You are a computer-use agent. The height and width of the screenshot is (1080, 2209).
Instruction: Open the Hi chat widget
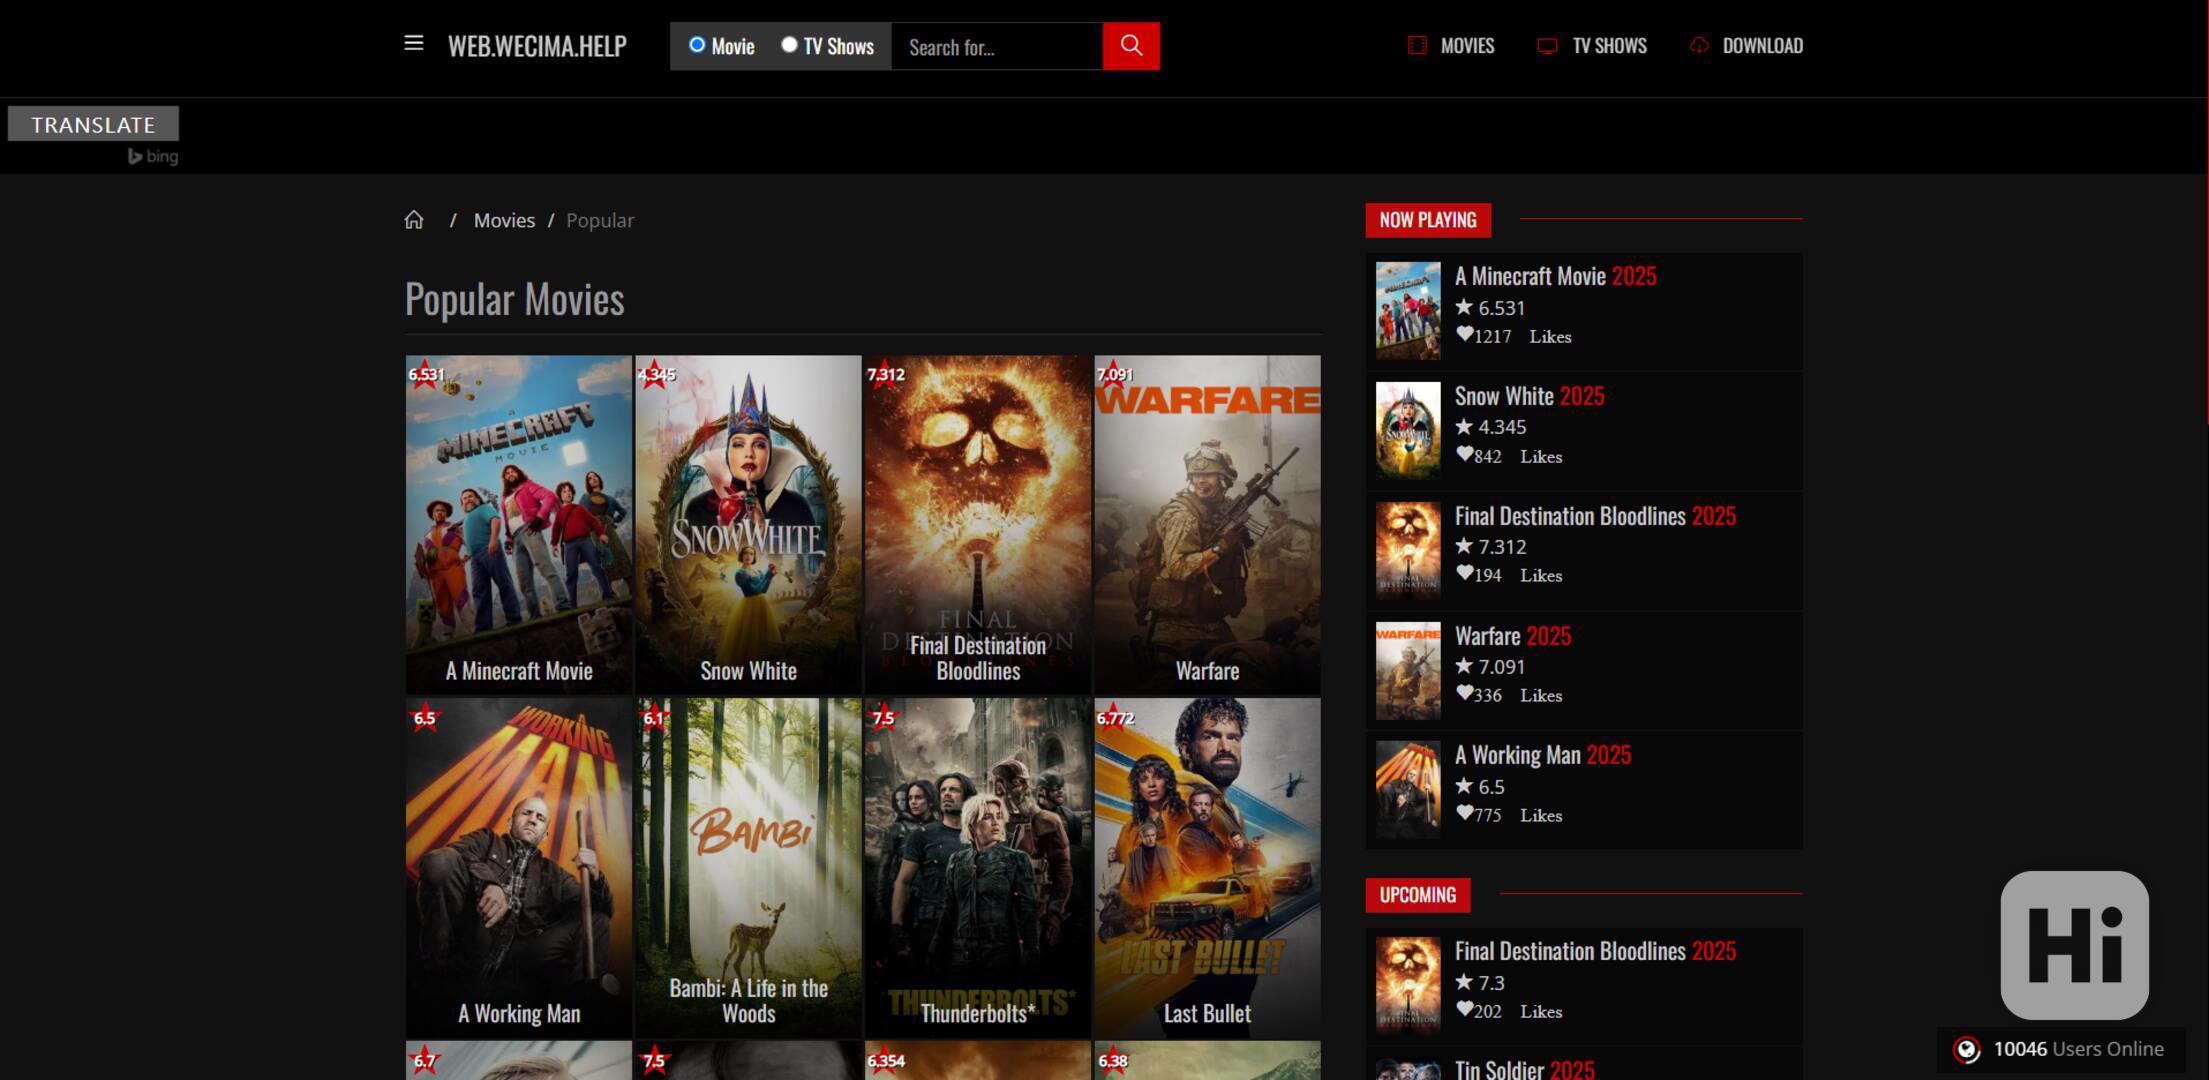pyautogui.click(x=2074, y=945)
